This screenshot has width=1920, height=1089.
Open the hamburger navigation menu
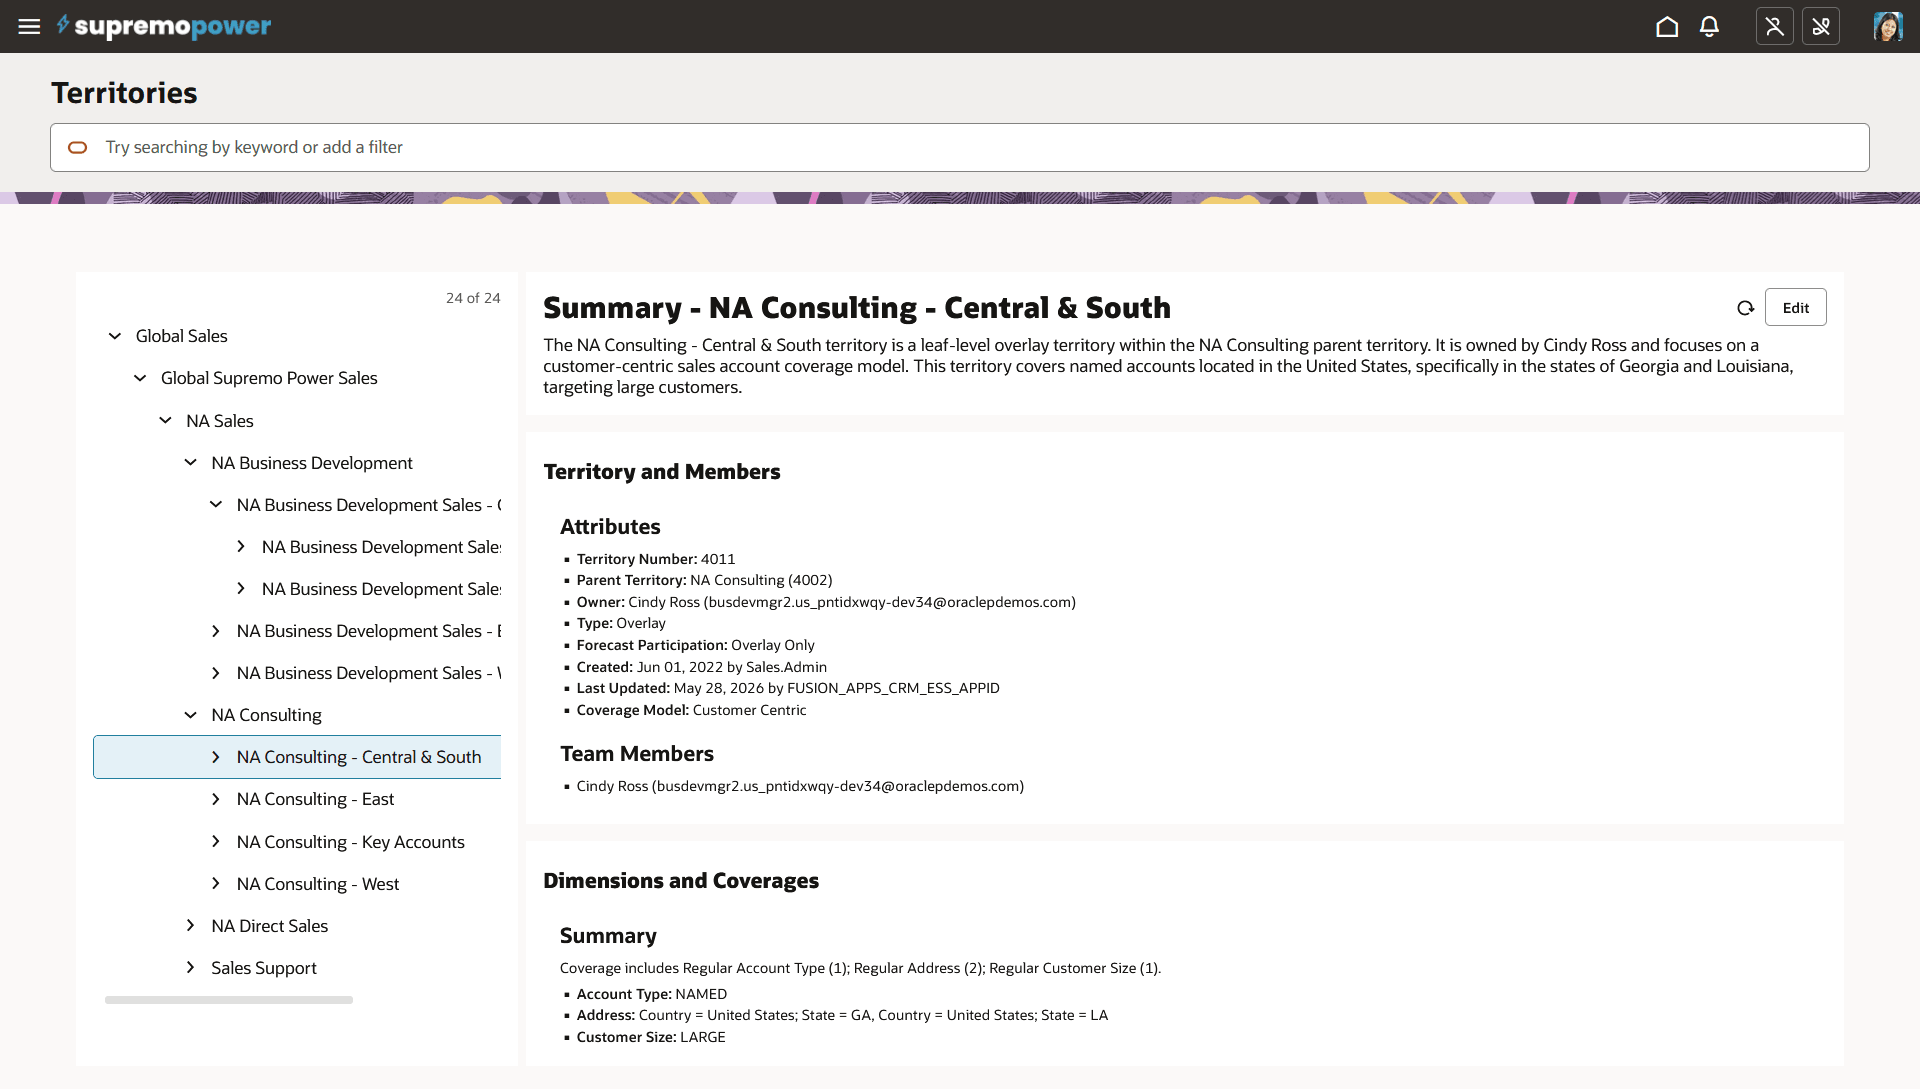click(29, 26)
